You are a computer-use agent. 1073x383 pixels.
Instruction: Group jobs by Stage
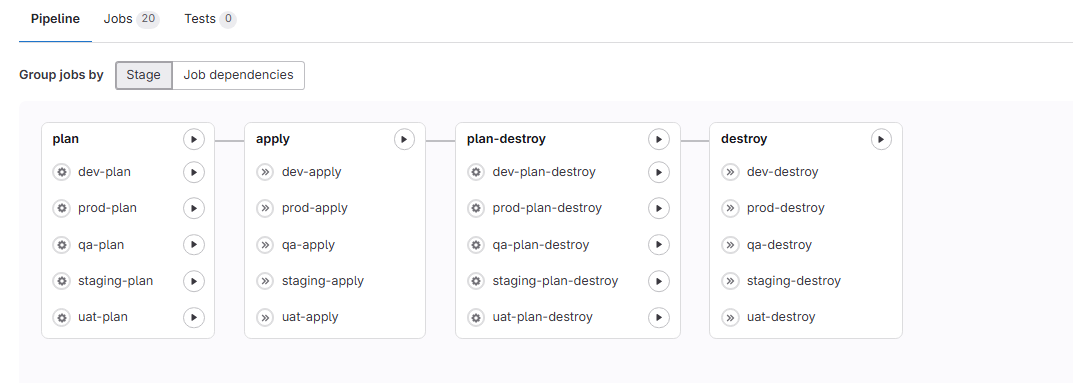pyautogui.click(x=144, y=75)
